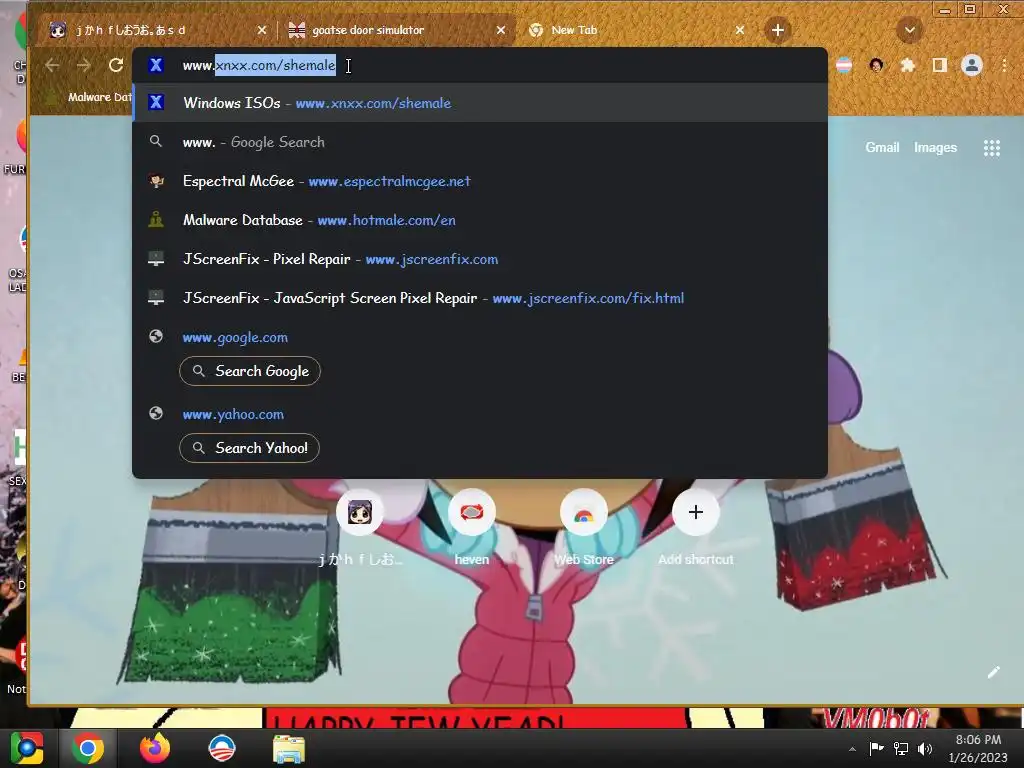Click the monitor favicon beside JScreenFix - Pixel Repair
Image resolution: width=1024 pixels, height=768 pixels.
coord(156,259)
